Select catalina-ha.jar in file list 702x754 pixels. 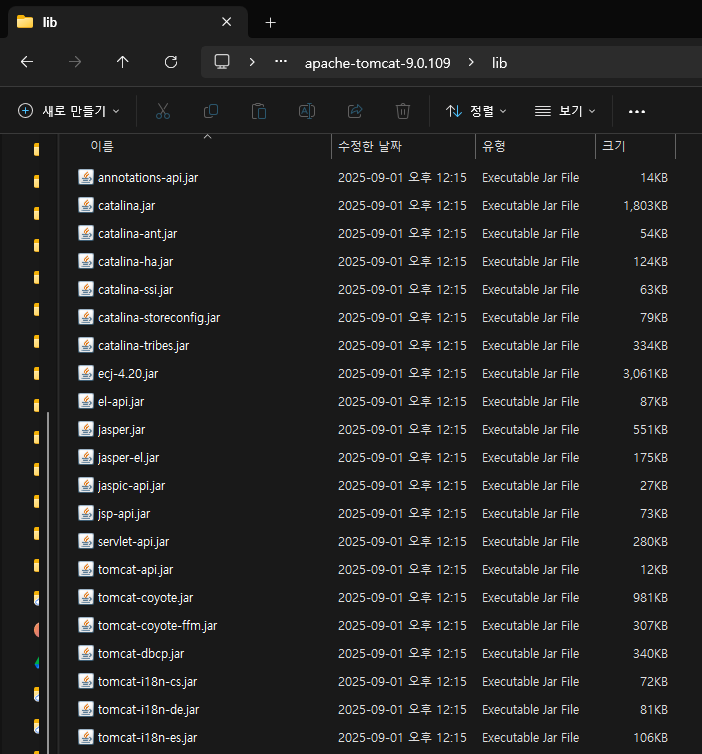pos(136,262)
